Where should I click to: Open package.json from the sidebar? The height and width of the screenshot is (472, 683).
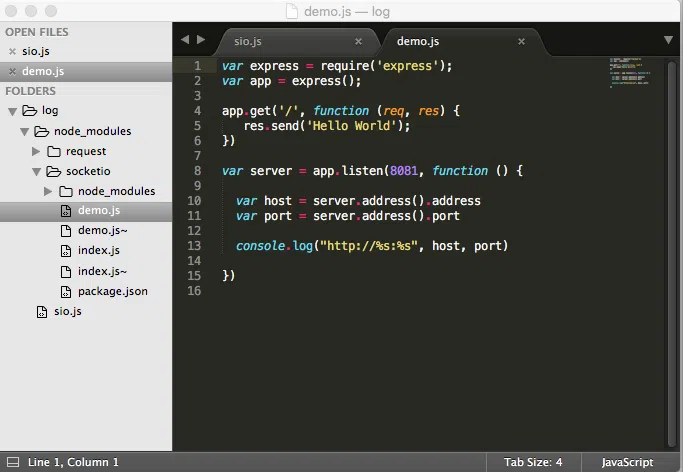tap(112, 291)
